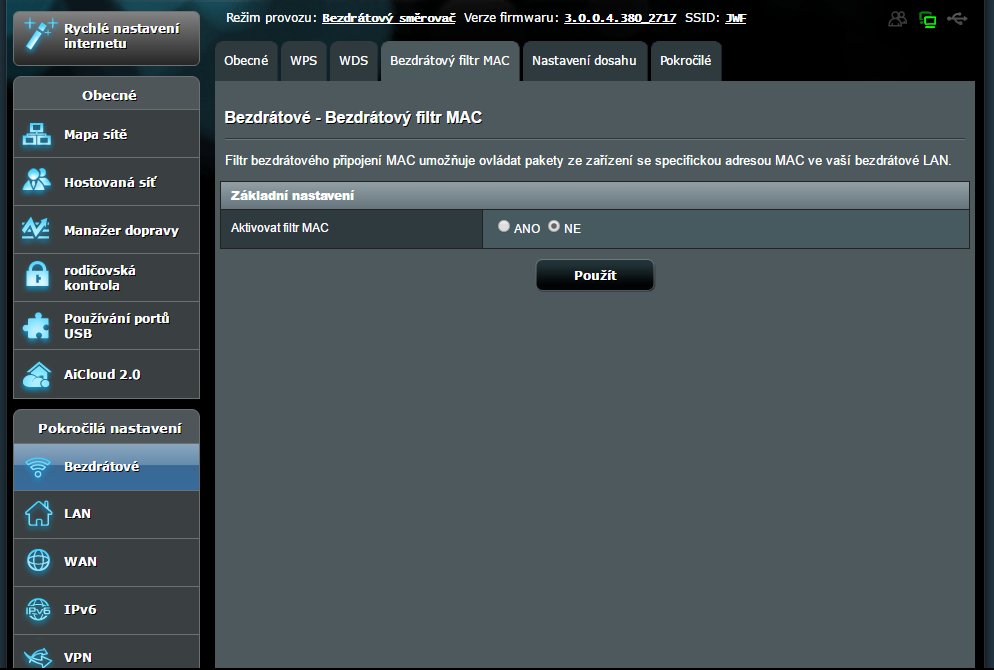This screenshot has width=994, height=670.
Task: Open the Nastavení dosahu tab
Action: (584, 61)
